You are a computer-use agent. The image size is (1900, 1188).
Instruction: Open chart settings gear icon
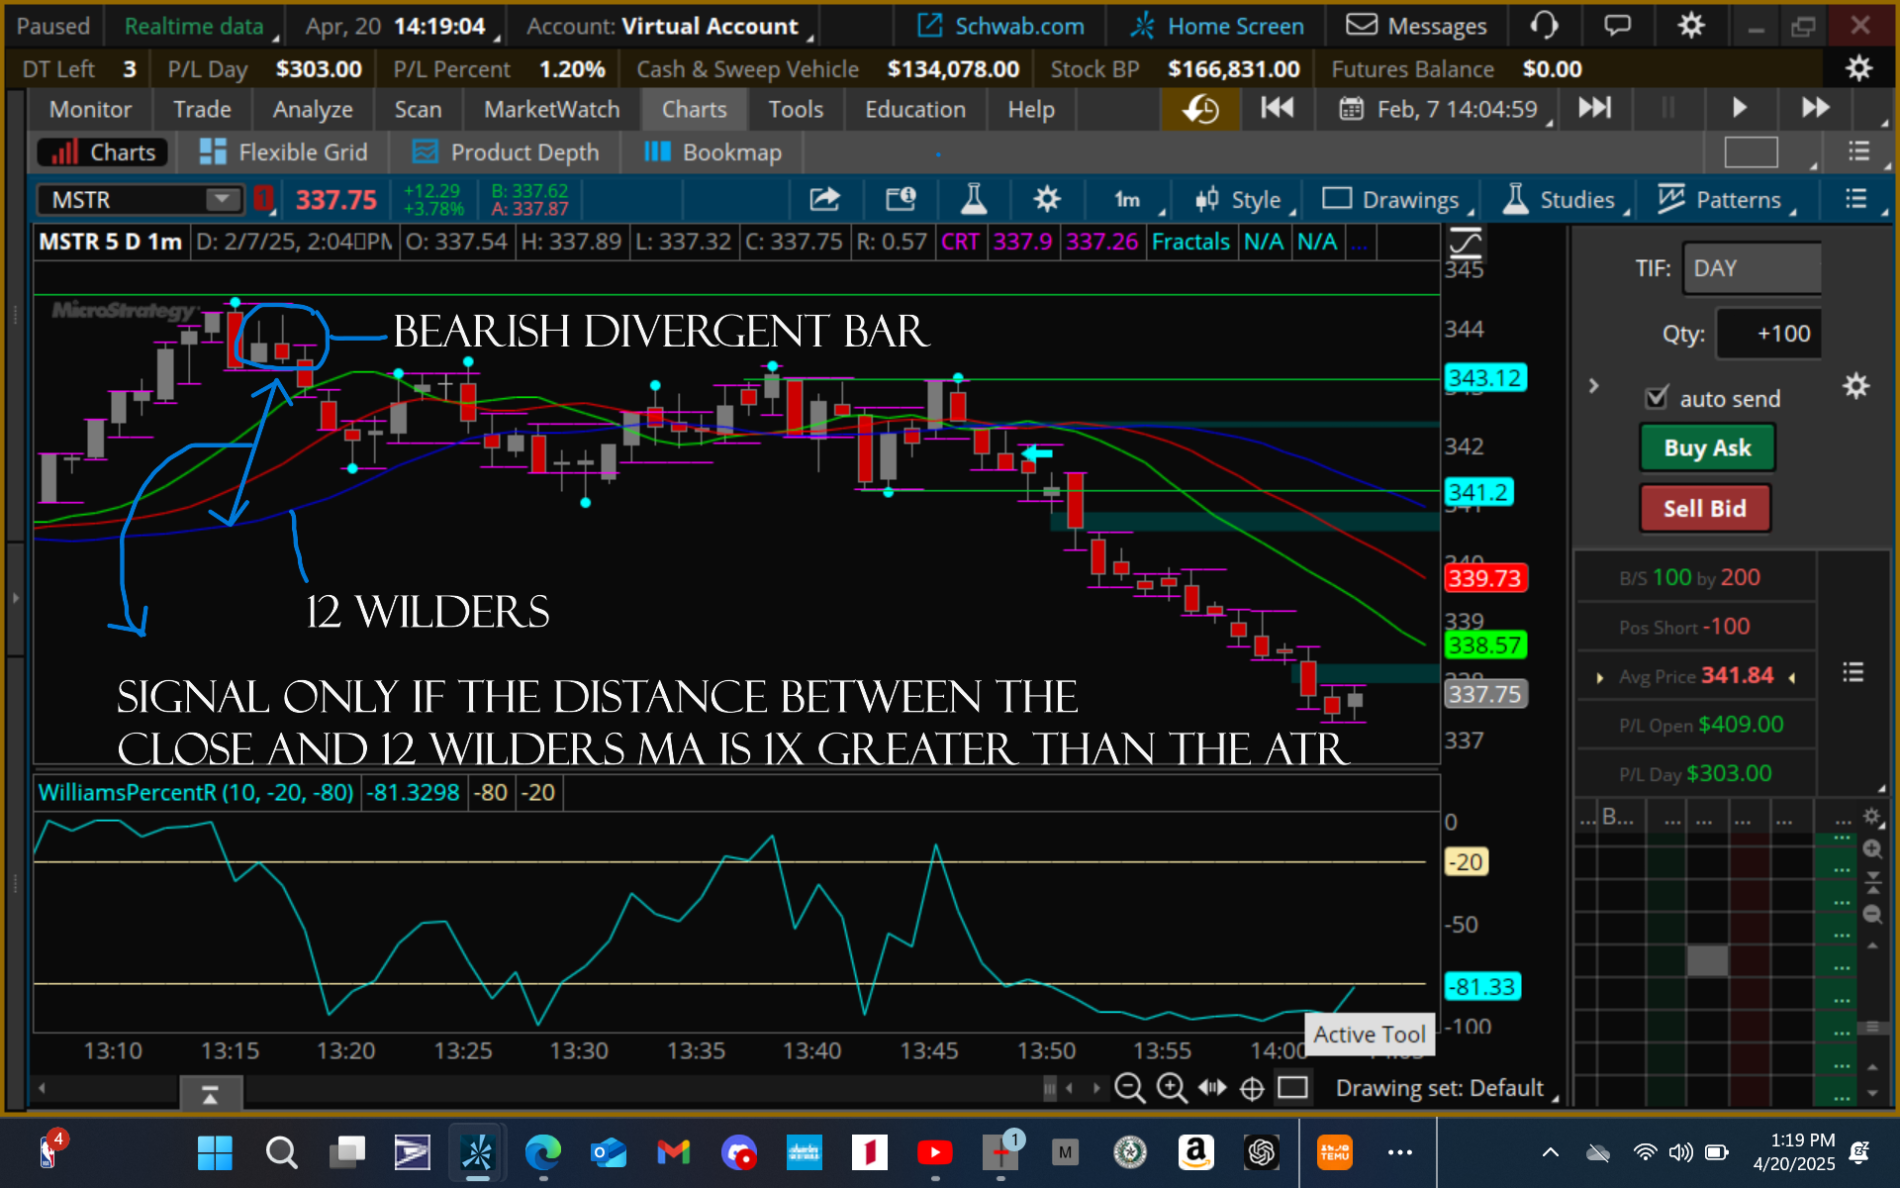pos(1046,199)
